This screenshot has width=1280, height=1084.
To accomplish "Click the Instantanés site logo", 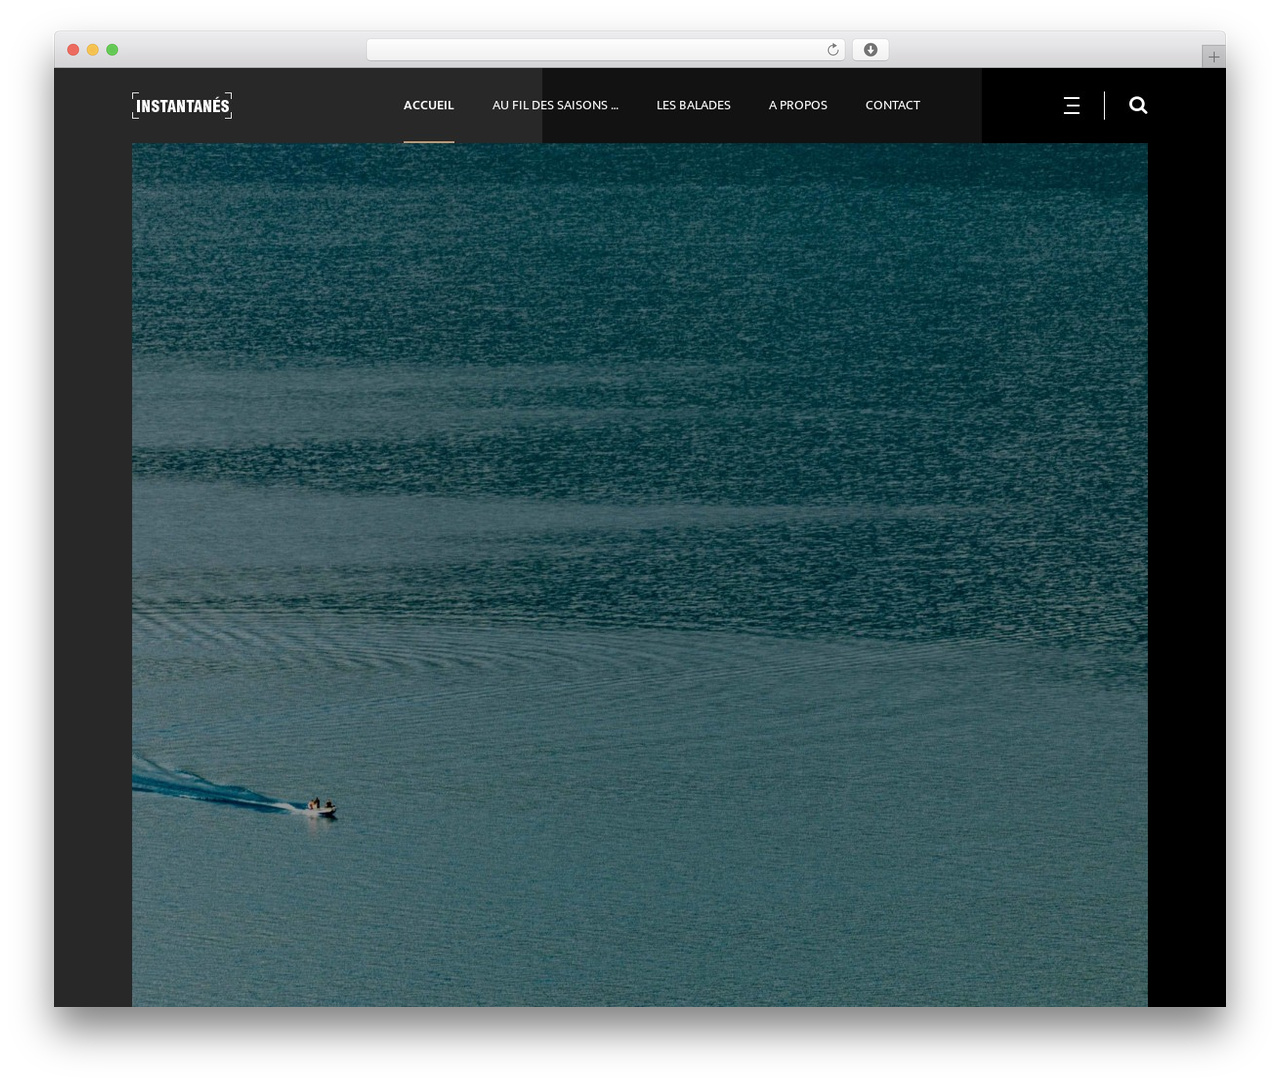I will coord(182,105).
